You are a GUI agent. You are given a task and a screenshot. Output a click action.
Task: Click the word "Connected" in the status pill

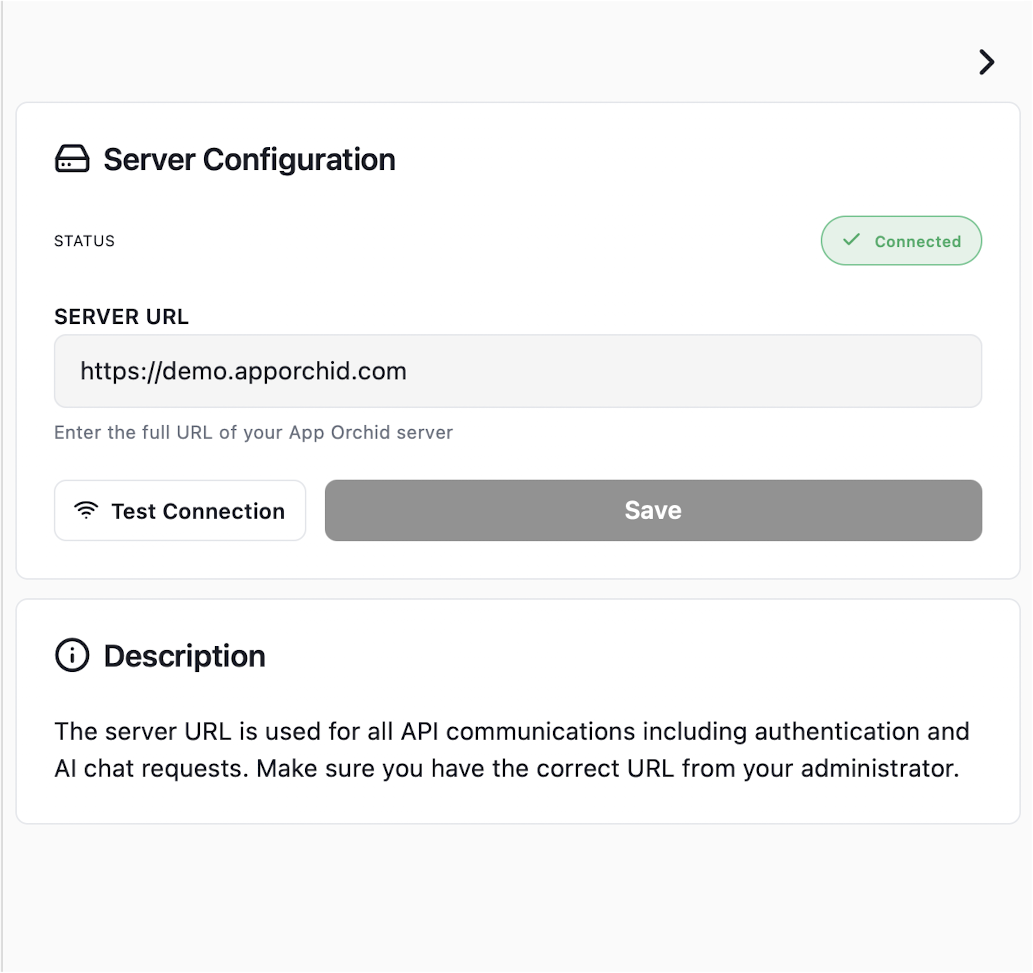(917, 242)
